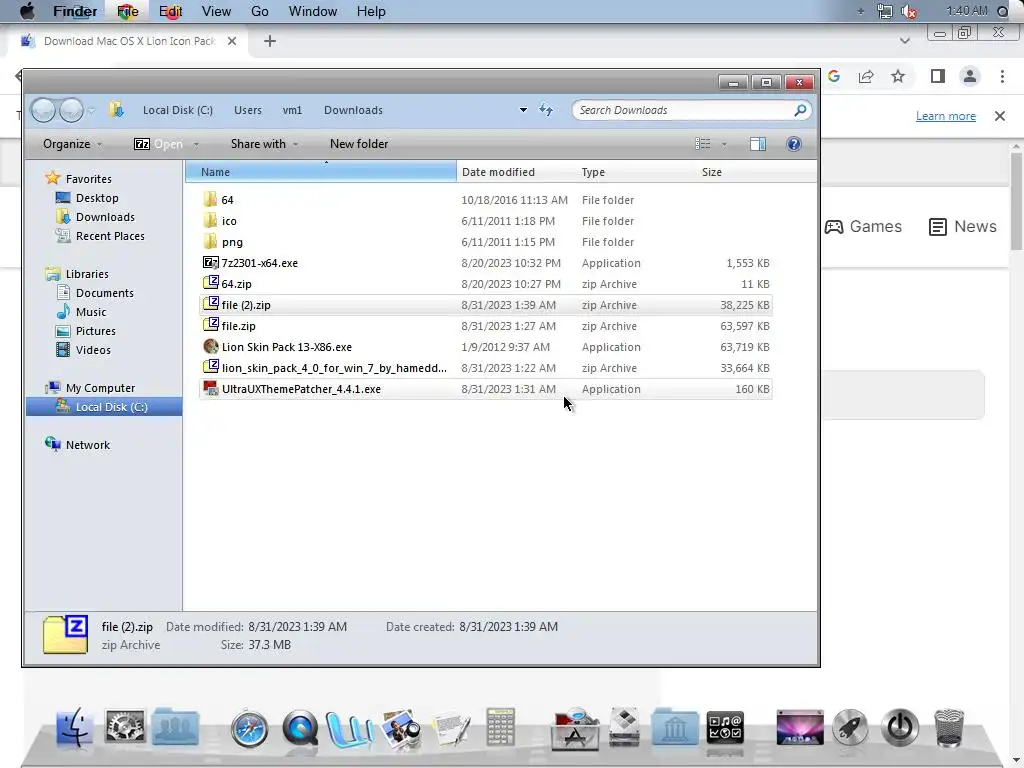1024x768 pixels.
Task: Open the desktop wallpaper icon in dock
Action: pos(800,728)
